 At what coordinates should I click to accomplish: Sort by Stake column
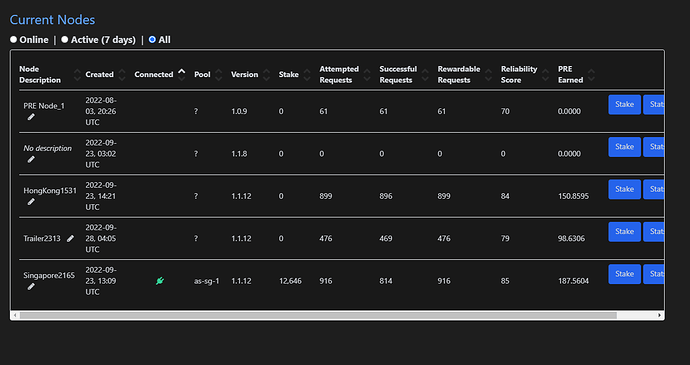click(307, 74)
